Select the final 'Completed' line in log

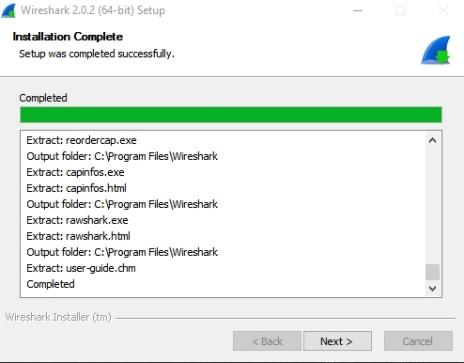point(50,284)
